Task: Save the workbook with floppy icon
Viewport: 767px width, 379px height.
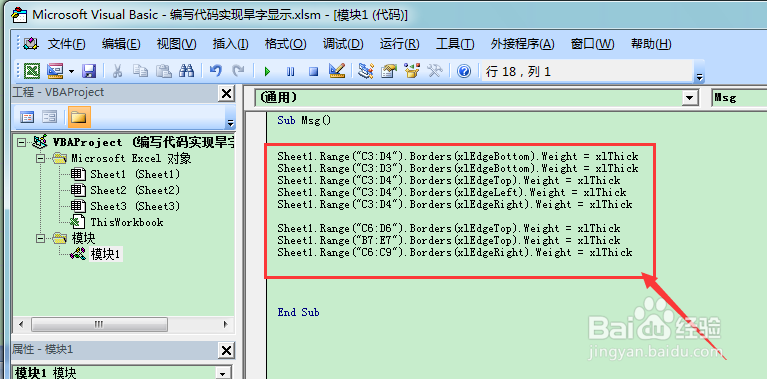Action: (89, 71)
